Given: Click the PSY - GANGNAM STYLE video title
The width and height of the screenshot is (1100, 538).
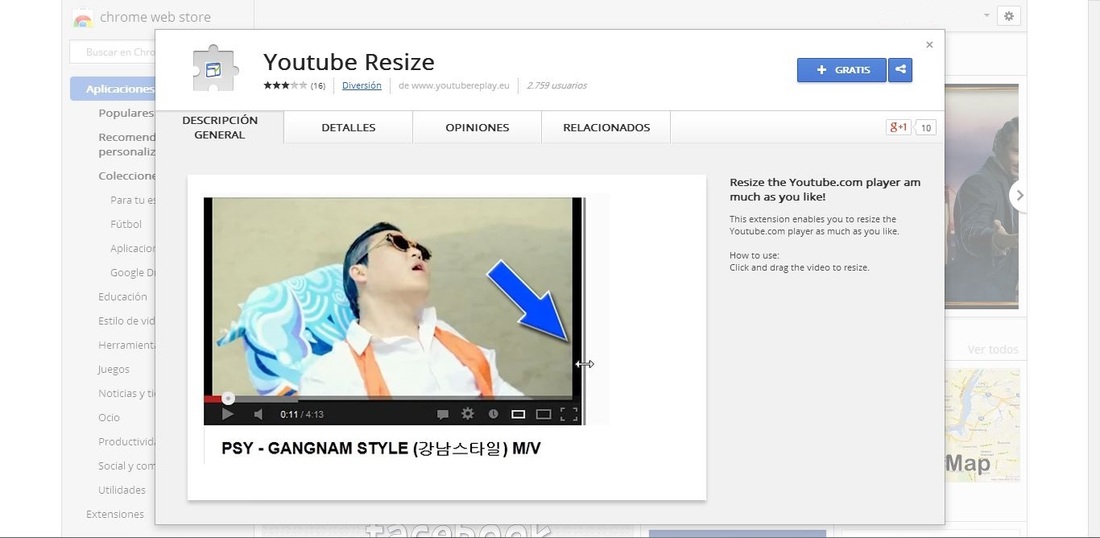Looking at the screenshot, I should pyautogui.click(x=381, y=448).
